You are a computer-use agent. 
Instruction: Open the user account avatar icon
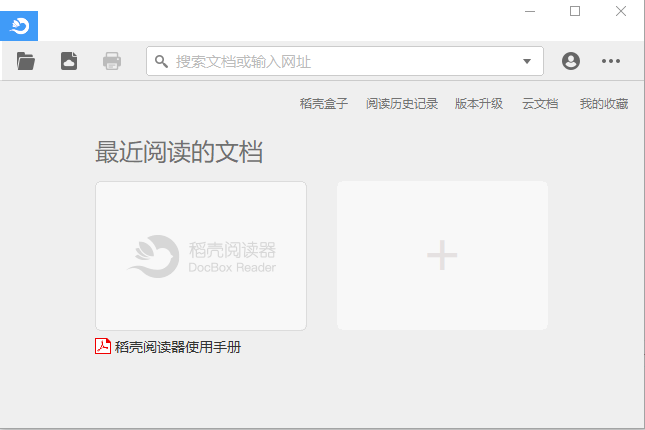click(x=571, y=61)
